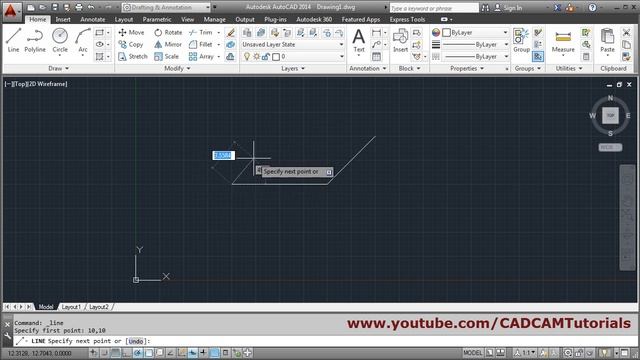The height and width of the screenshot is (360, 640).
Task: Click the ViewCube TOP face
Action: pyautogui.click(x=610, y=116)
